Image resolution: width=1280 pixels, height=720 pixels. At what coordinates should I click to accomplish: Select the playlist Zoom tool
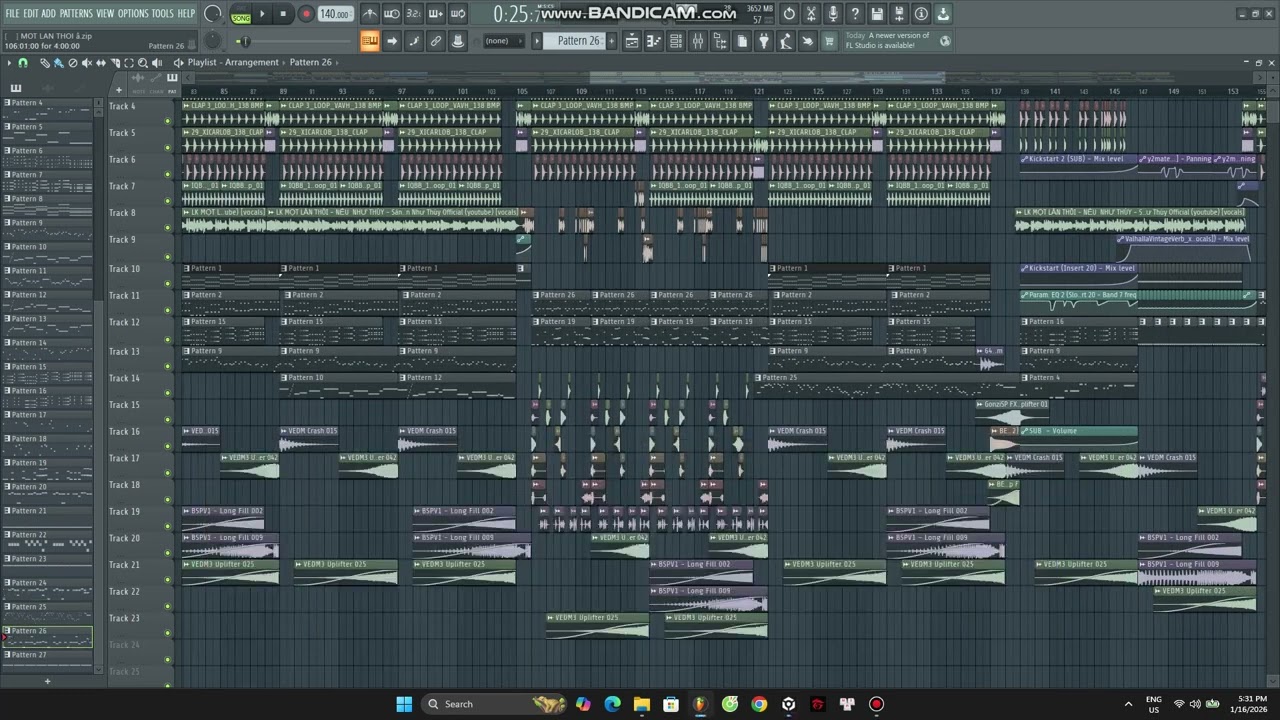[142, 62]
